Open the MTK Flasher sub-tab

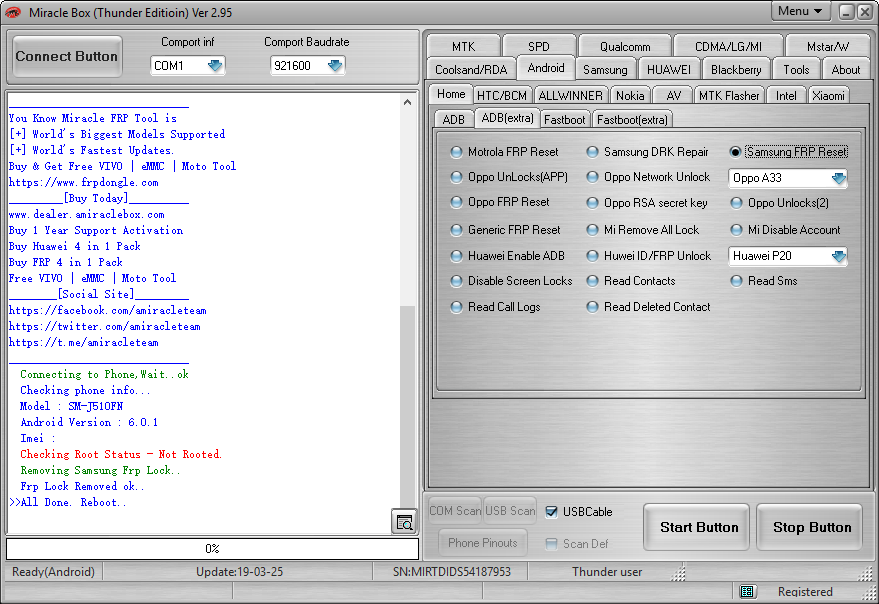(x=729, y=96)
